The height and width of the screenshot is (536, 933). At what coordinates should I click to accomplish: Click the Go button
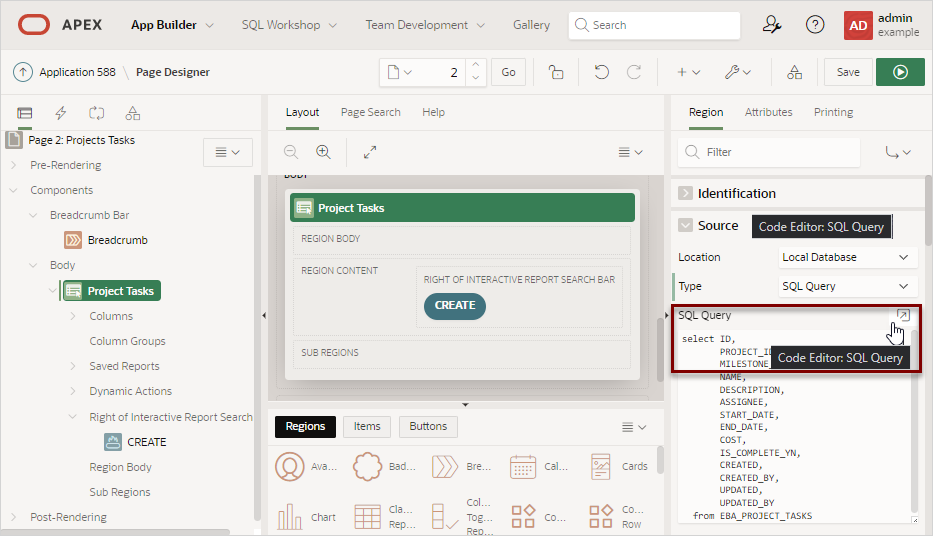(x=508, y=72)
